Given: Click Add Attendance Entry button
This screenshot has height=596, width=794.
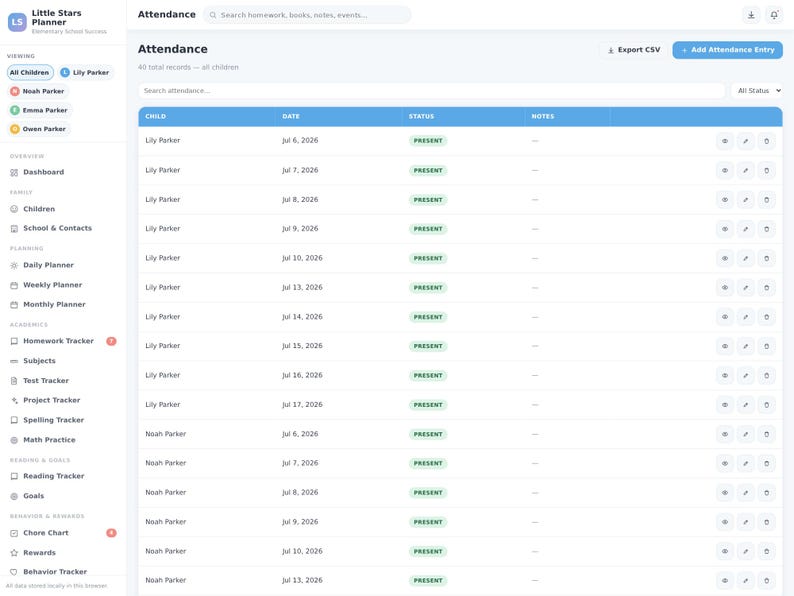Looking at the screenshot, I should pos(727,50).
